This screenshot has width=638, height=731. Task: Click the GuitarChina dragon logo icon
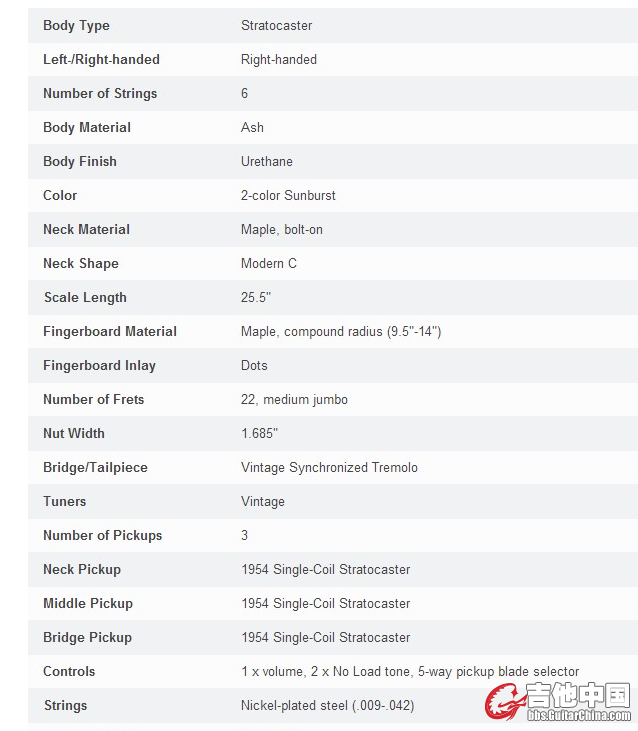point(506,702)
